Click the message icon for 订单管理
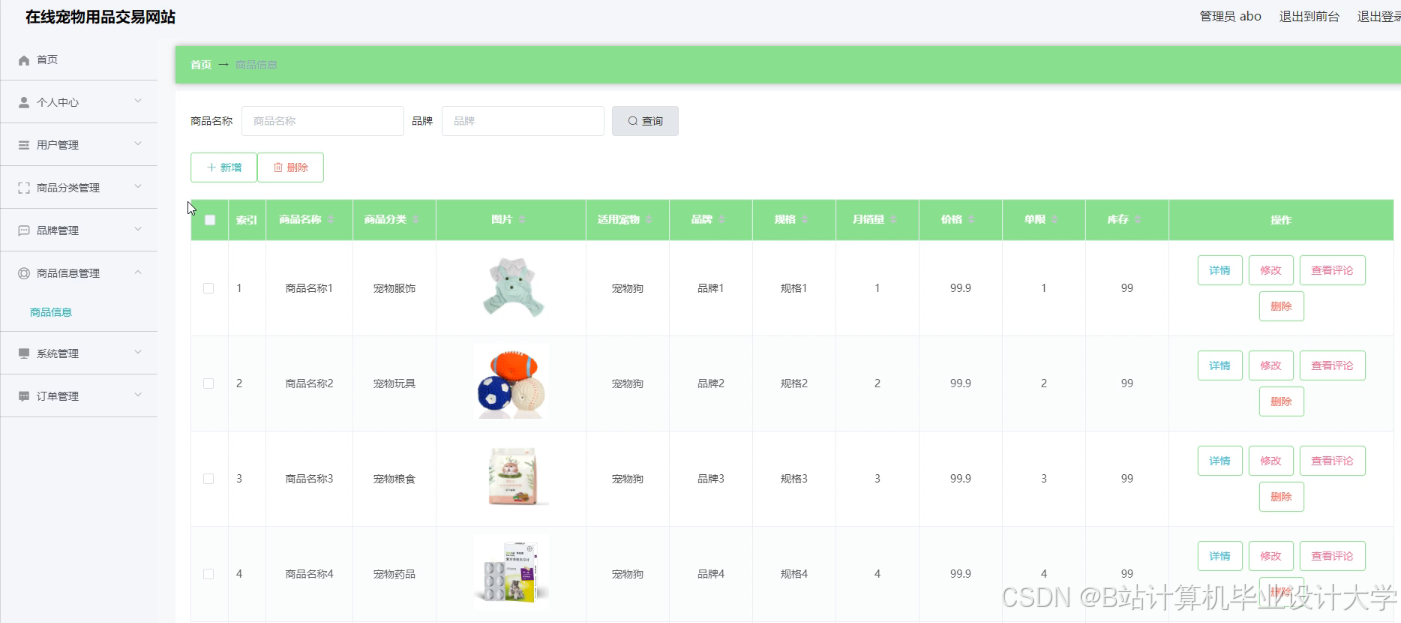 (x=24, y=396)
